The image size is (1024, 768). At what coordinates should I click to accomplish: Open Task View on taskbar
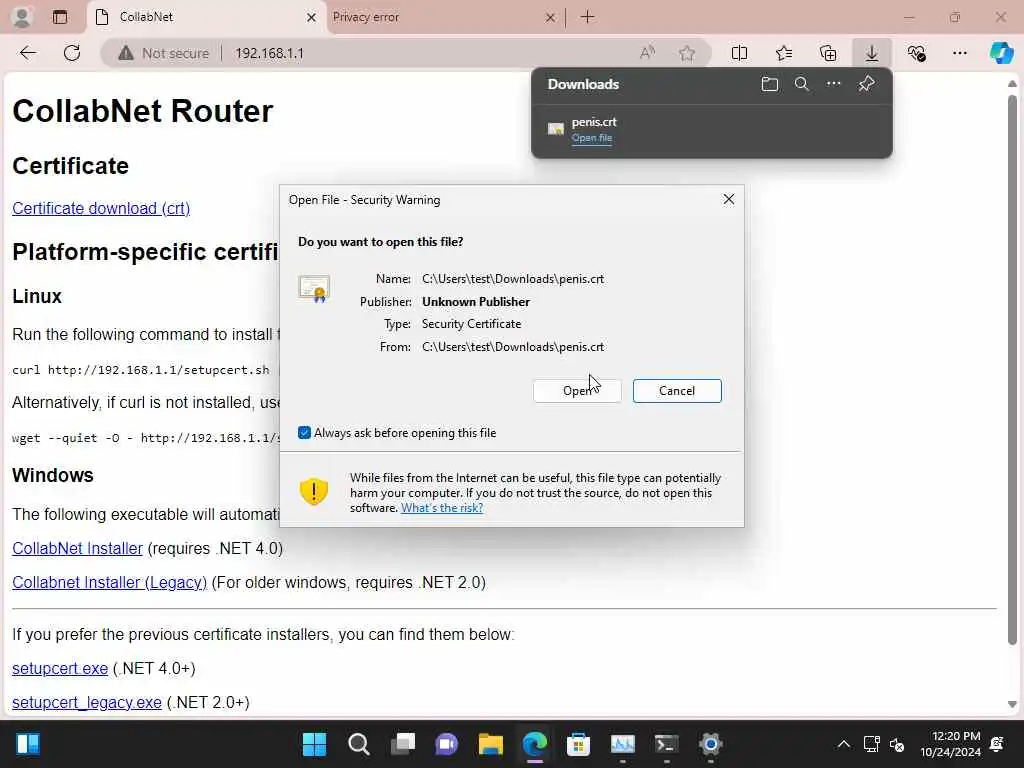[403, 744]
